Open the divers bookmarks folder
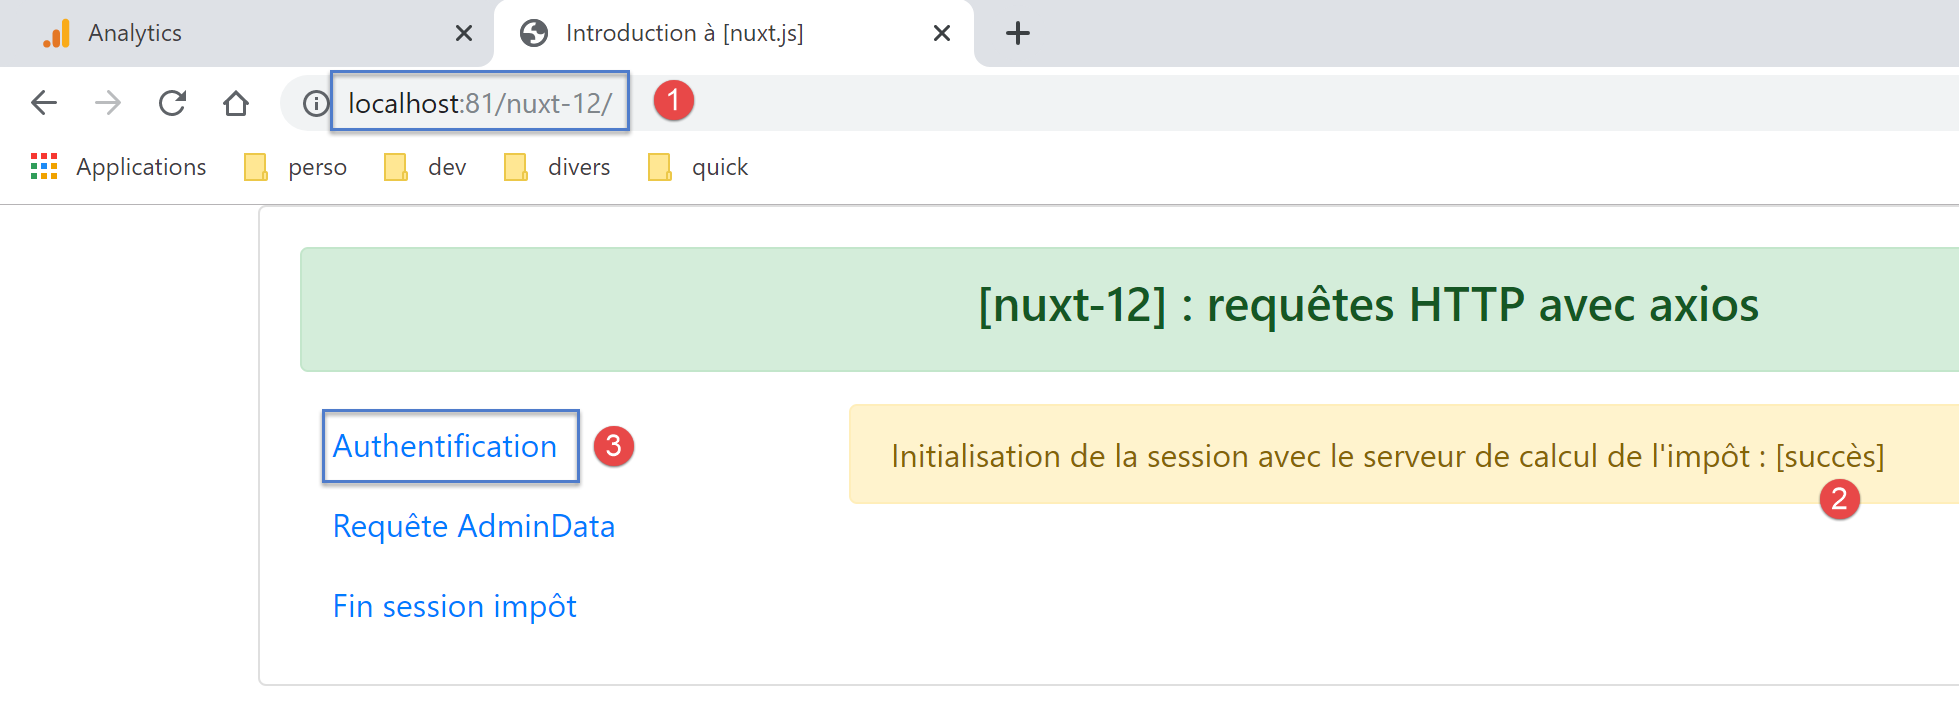 tap(558, 167)
